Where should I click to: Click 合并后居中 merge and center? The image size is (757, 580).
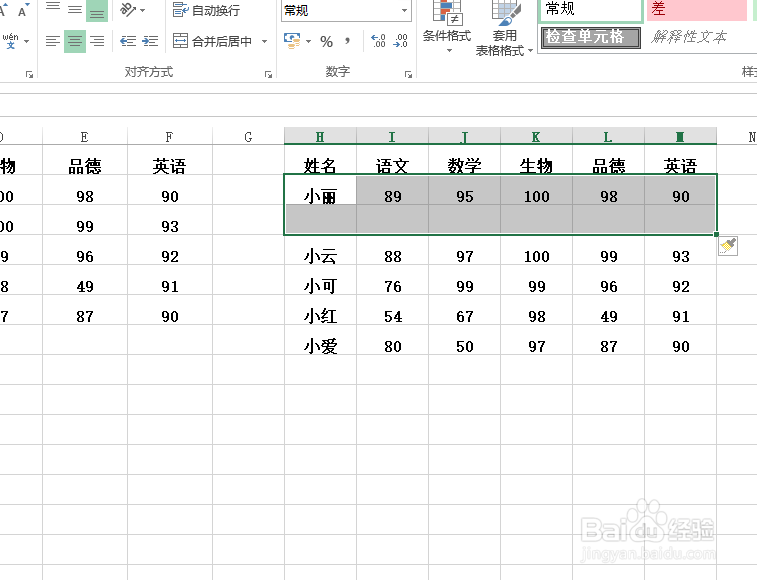point(212,42)
